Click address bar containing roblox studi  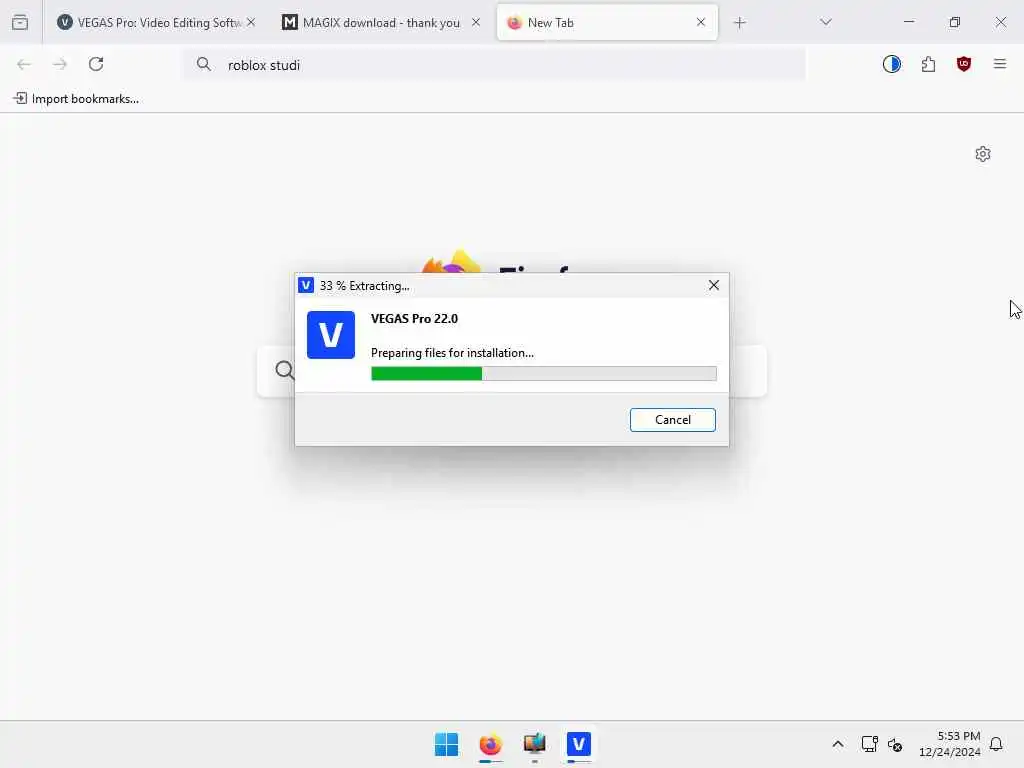coord(495,65)
